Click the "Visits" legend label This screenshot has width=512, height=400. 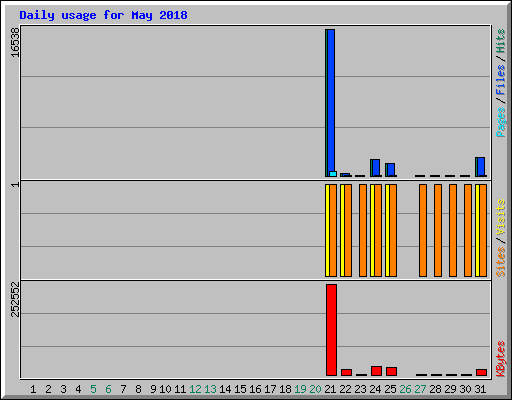pos(501,217)
